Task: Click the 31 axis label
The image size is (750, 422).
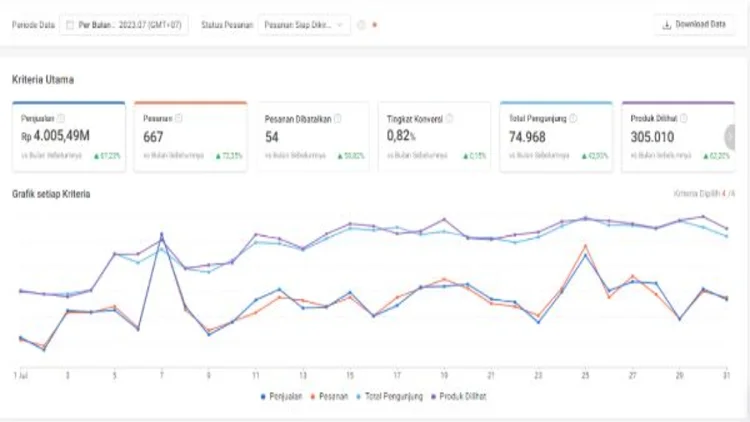Action: 727,376
